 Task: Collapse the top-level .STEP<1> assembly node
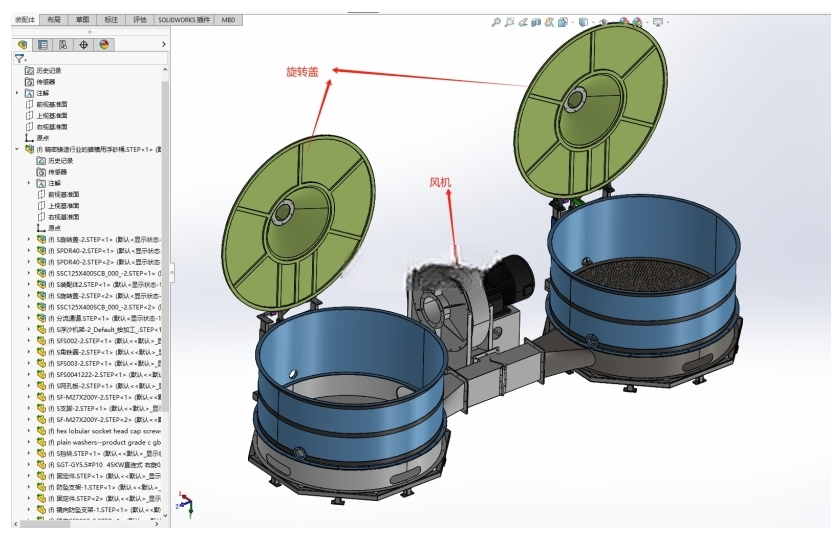18,149
